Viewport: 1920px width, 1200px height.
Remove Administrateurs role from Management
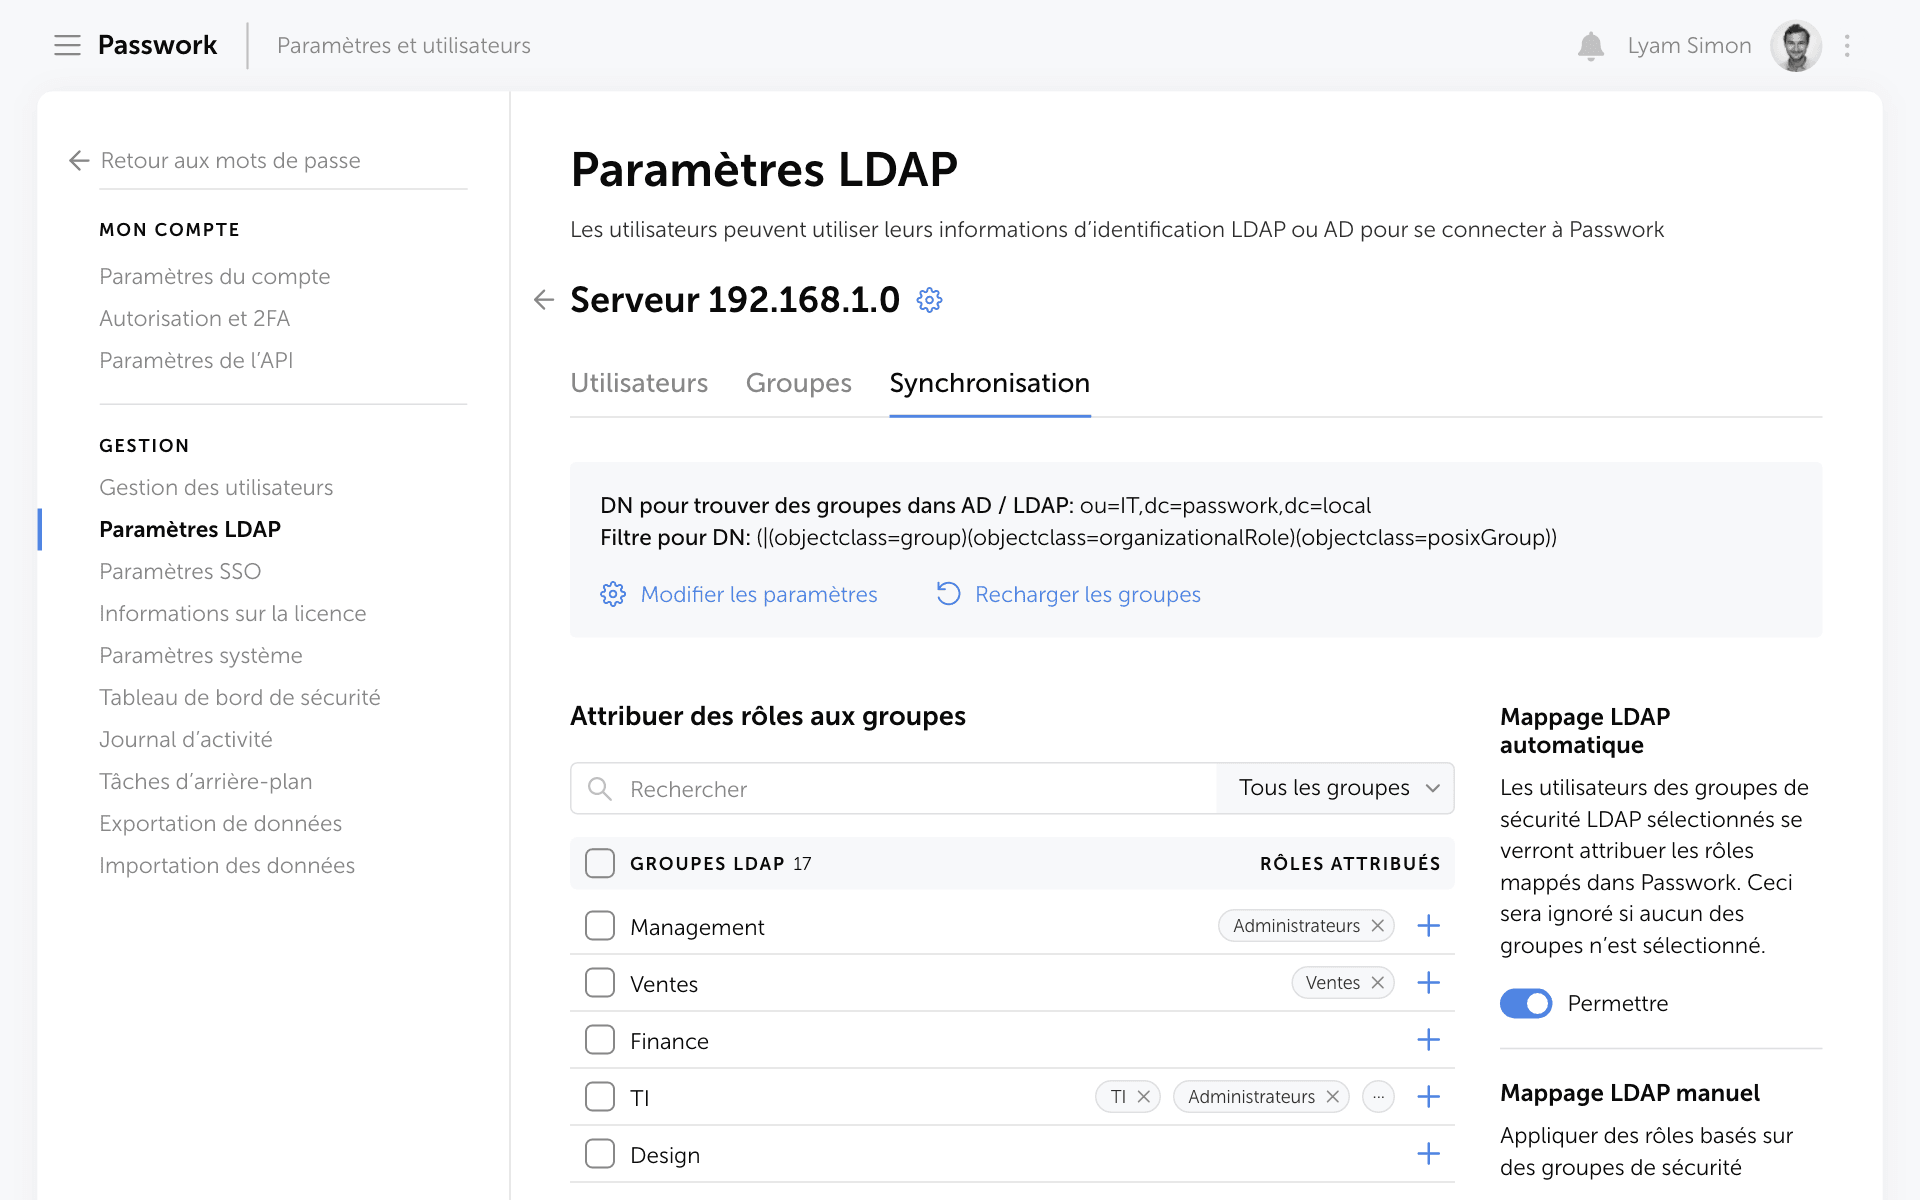[x=1377, y=926]
